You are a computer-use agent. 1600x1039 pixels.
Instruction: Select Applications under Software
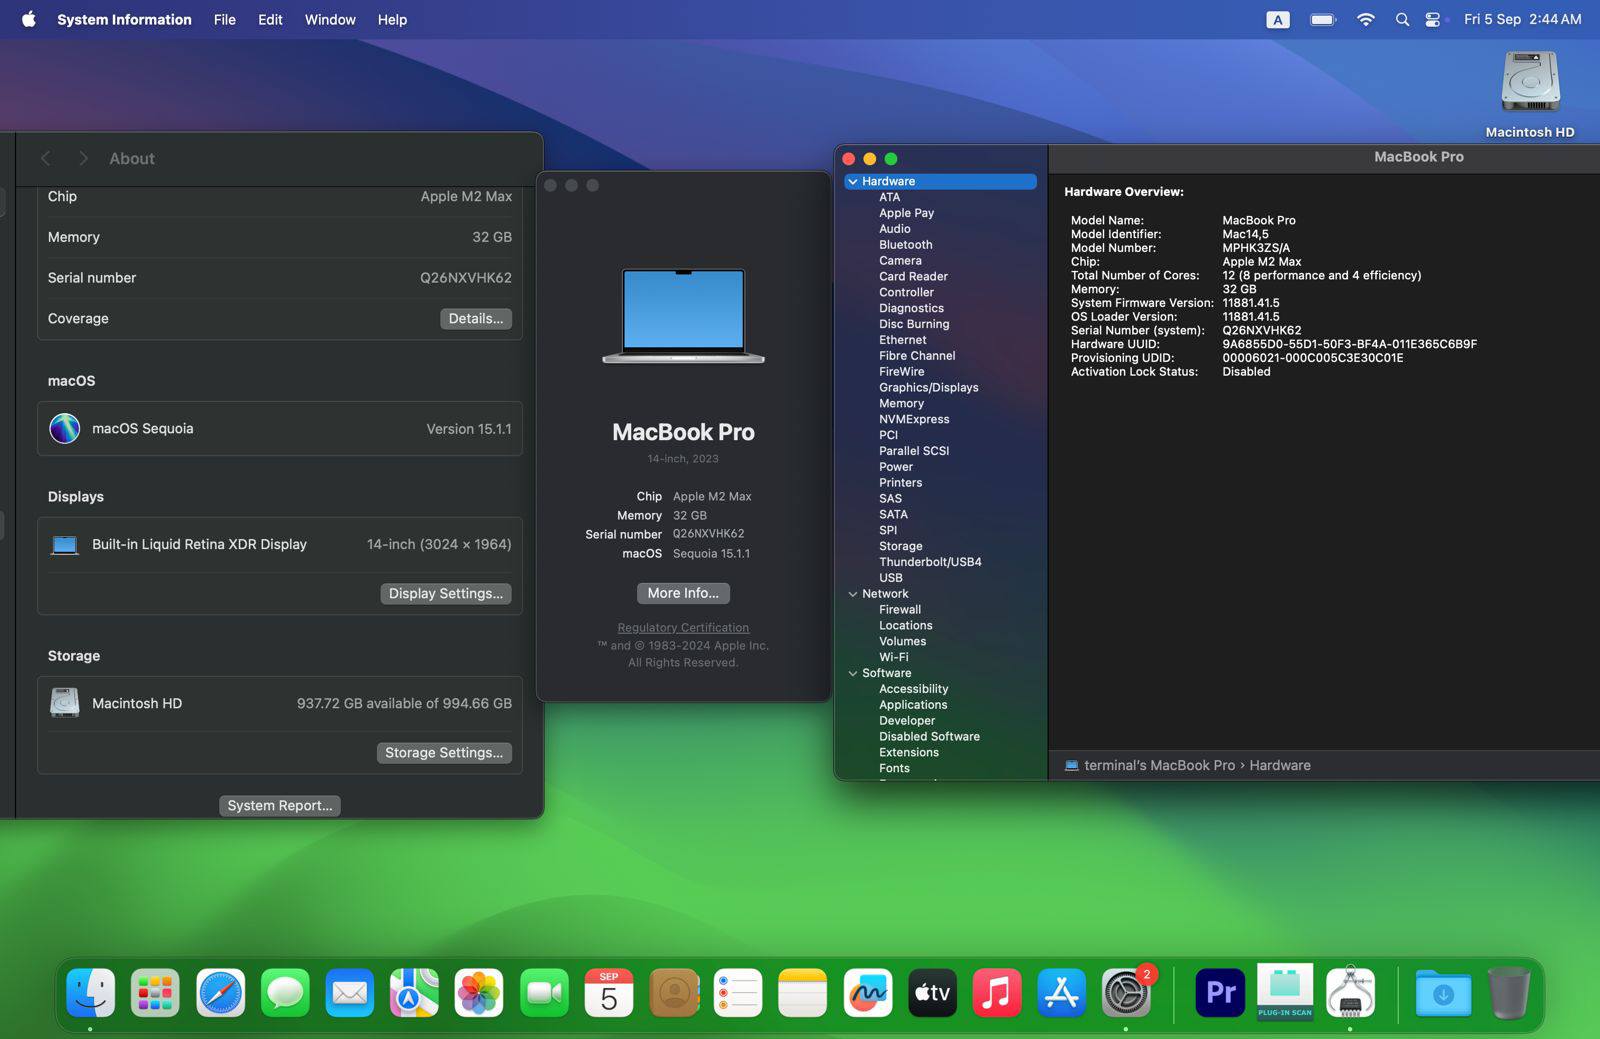click(913, 705)
